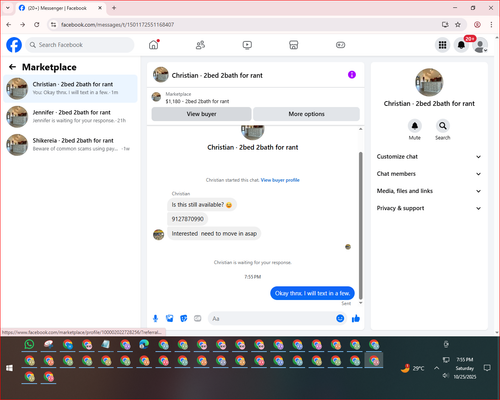
Task: Click the sent 'Okay thnx' message bubble
Action: [x=312, y=293]
